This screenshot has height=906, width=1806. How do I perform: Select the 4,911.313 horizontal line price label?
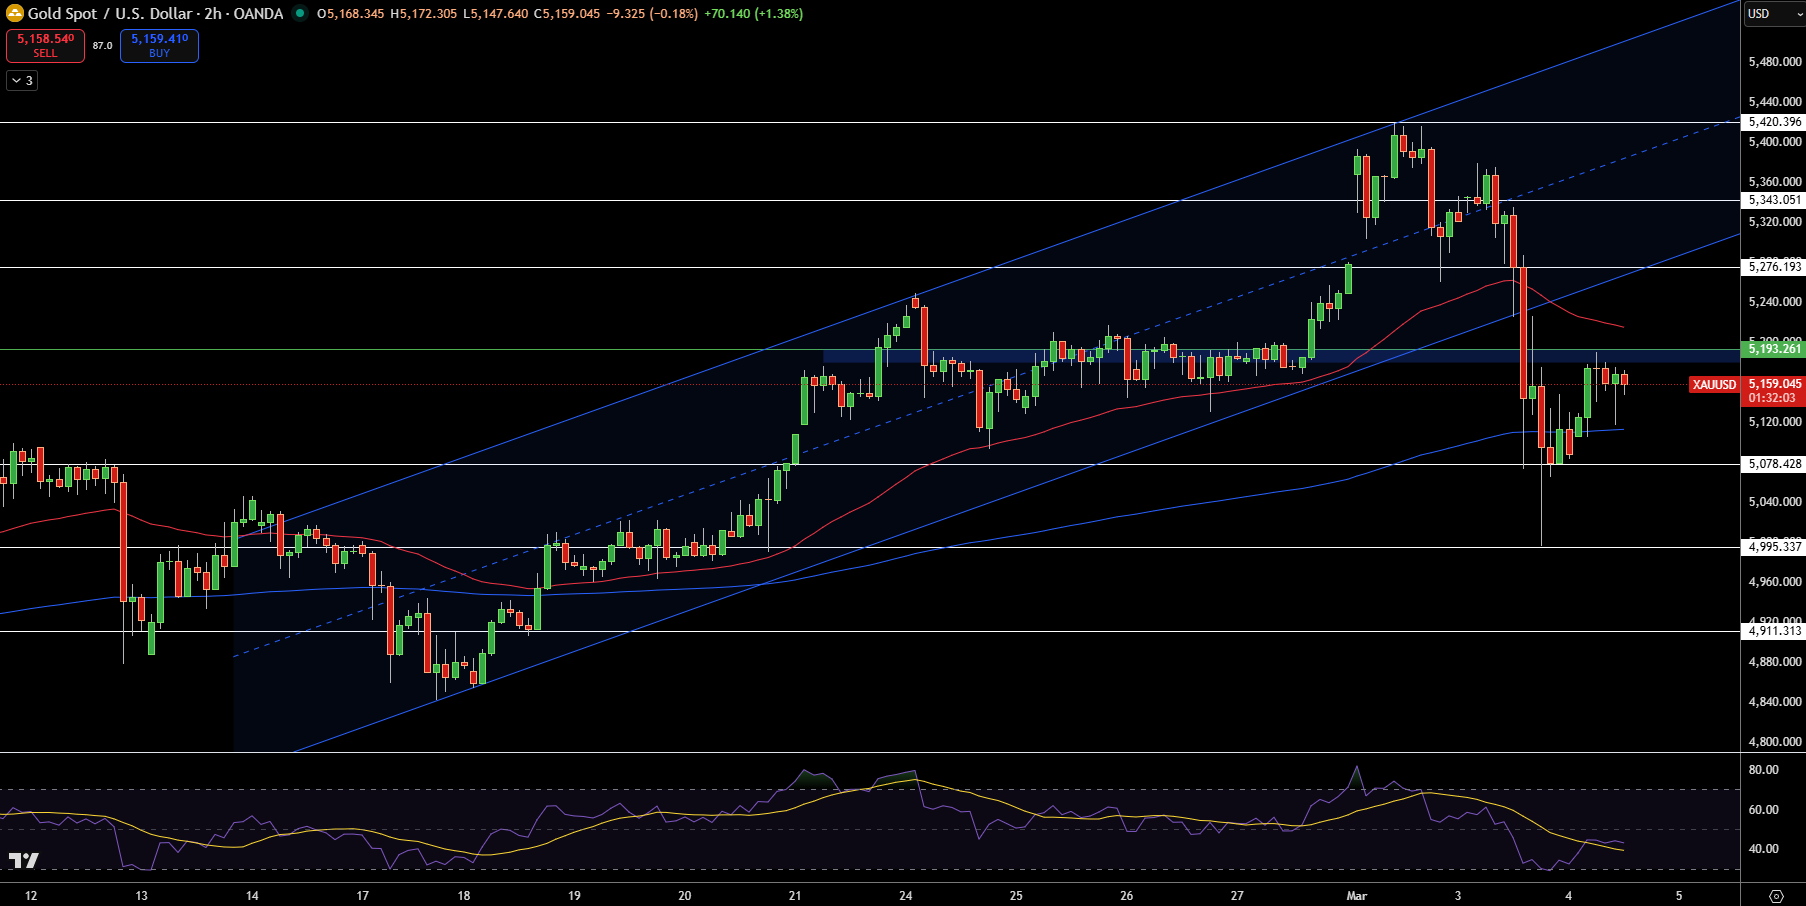(1773, 631)
